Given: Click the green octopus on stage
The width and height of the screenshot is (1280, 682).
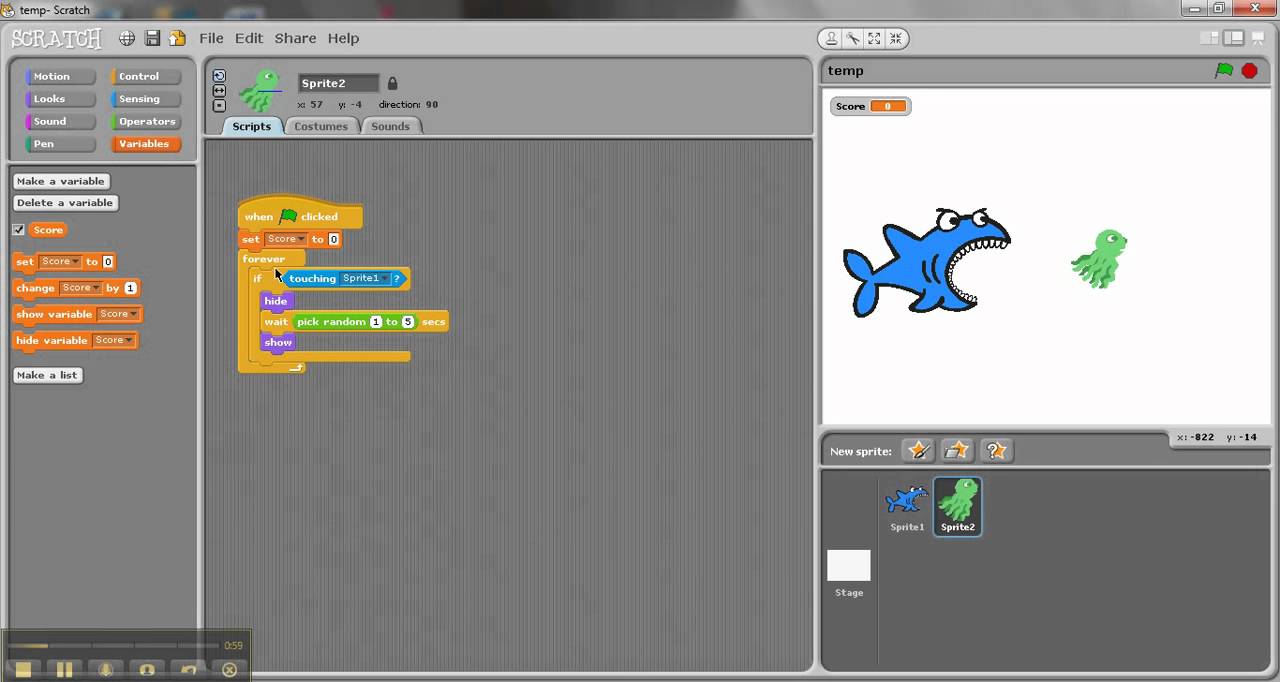Looking at the screenshot, I should (x=1100, y=258).
